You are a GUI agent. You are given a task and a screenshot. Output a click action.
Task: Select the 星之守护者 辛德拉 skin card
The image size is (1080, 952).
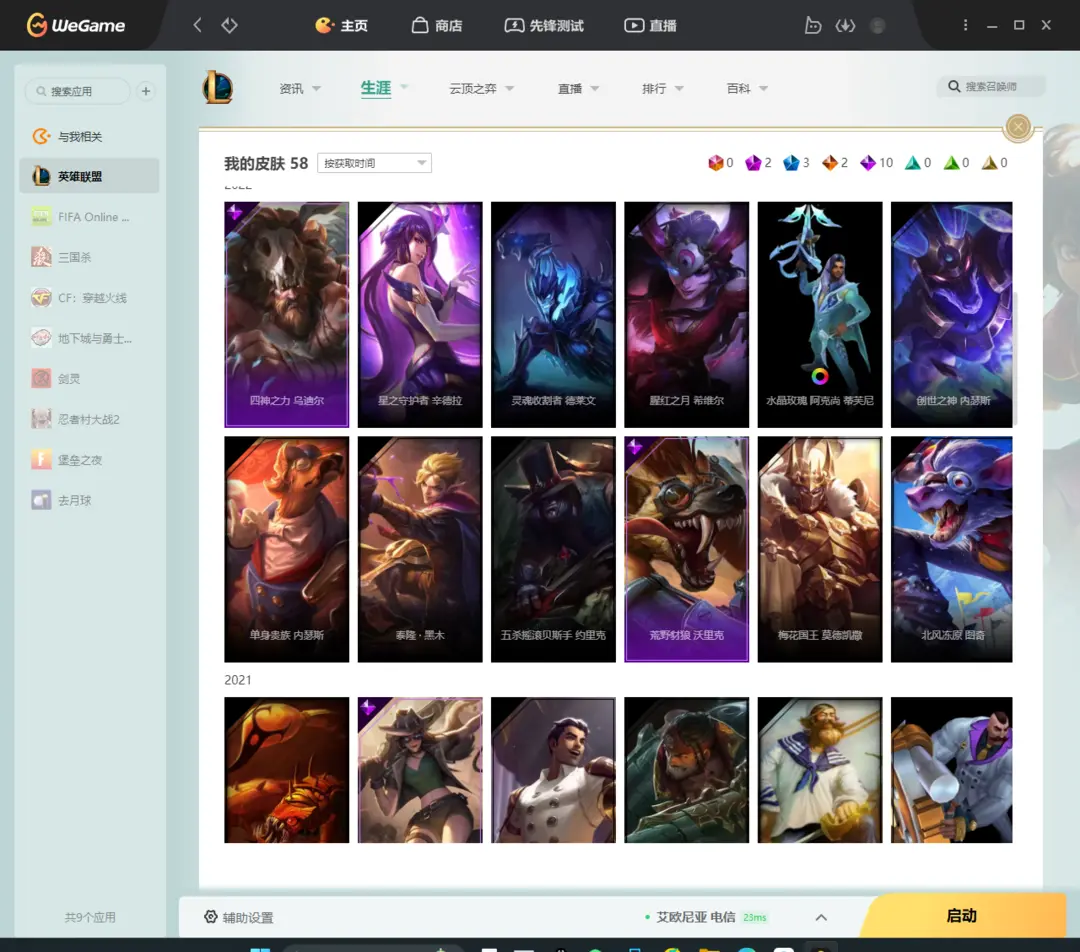[x=420, y=315]
